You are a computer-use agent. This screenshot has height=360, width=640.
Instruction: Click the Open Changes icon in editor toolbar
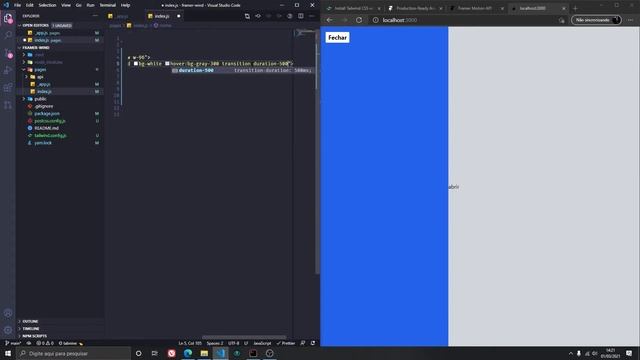coord(247,16)
